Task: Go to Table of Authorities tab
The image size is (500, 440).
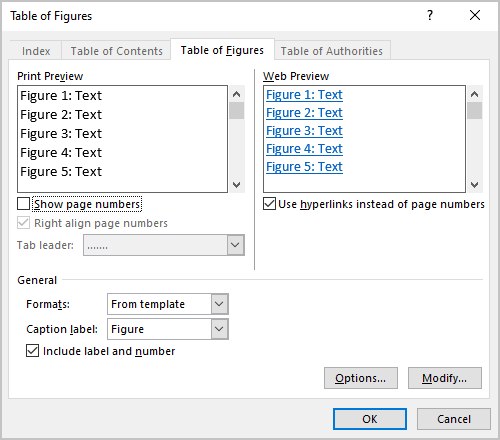Action: [x=332, y=51]
